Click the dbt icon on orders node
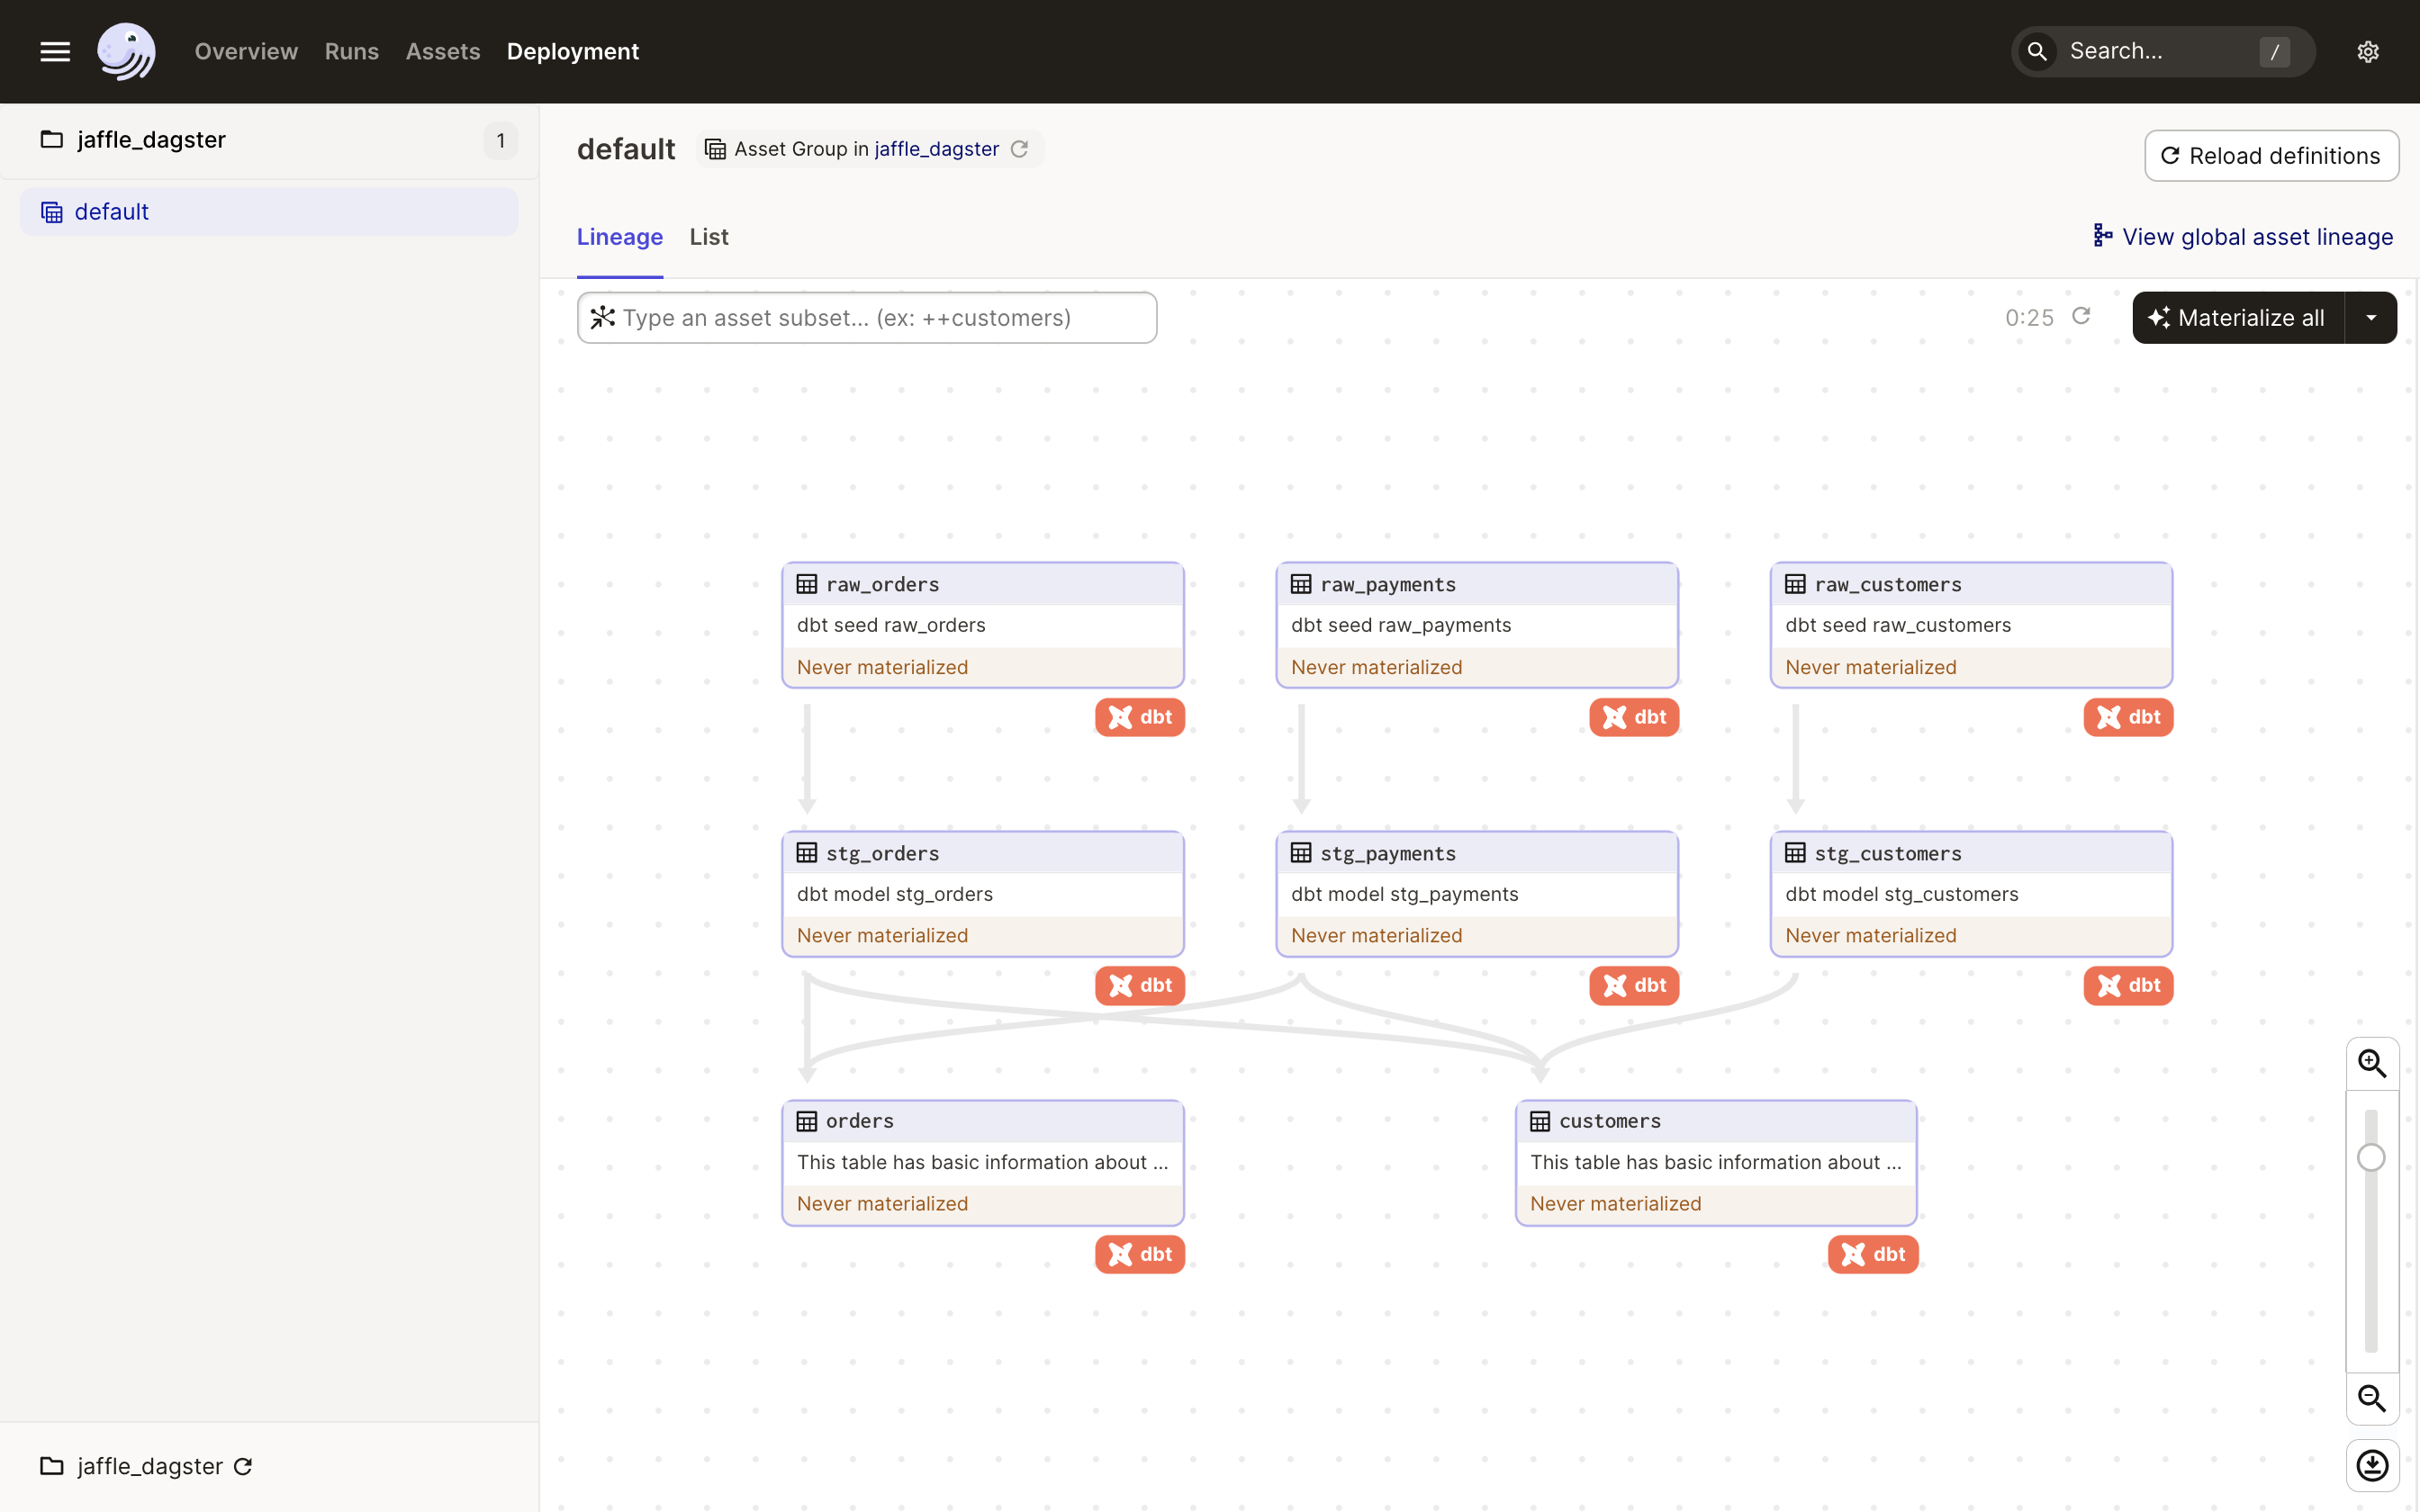The height and width of the screenshot is (1512, 2420). [x=1138, y=1253]
